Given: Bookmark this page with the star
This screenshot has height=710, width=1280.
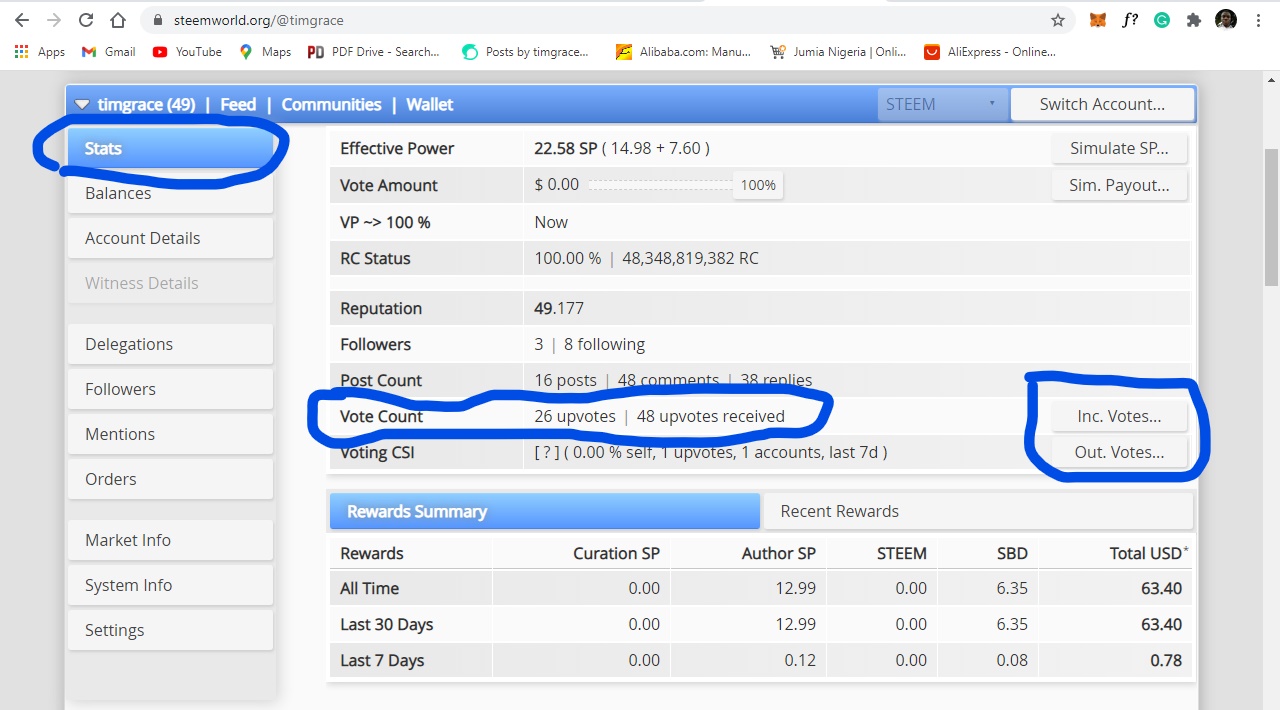Looking at the screenshot, I should [1057, 20].
